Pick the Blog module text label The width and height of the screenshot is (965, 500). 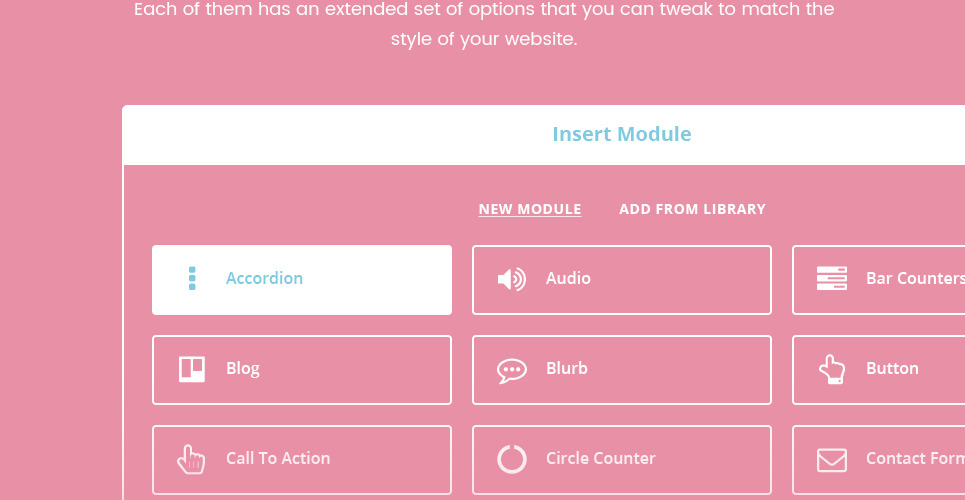pyautogui.click(x=243, y=369)
